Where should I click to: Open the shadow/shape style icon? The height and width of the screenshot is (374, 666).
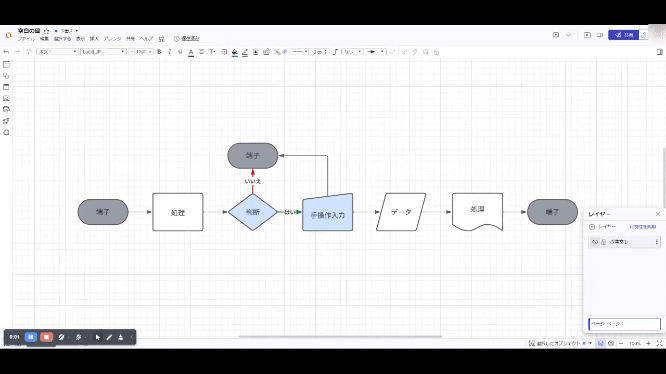tap(256, 52)
